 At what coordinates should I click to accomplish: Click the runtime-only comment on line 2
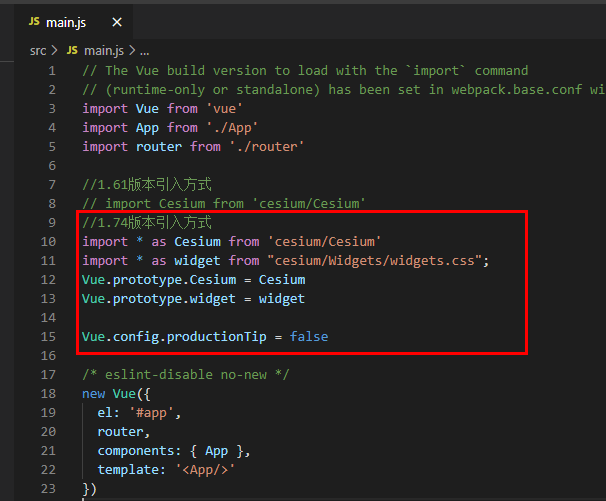tap(344, 90)
